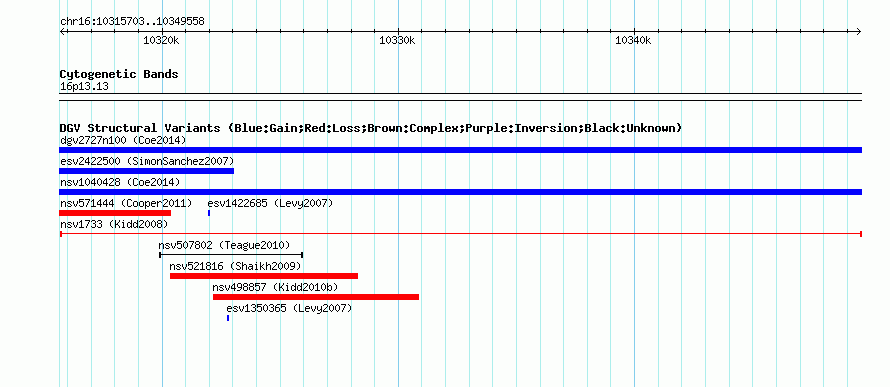Screen dimensions: 890x387
Task: Click the nsv521816 red loss bar
Action: coord(264,276)
